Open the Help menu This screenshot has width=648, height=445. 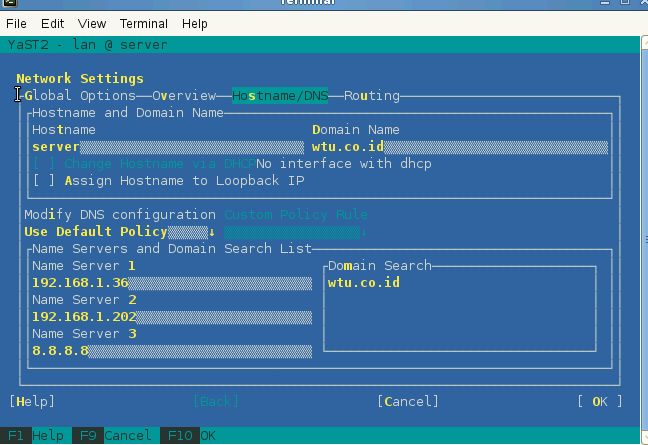195,24
